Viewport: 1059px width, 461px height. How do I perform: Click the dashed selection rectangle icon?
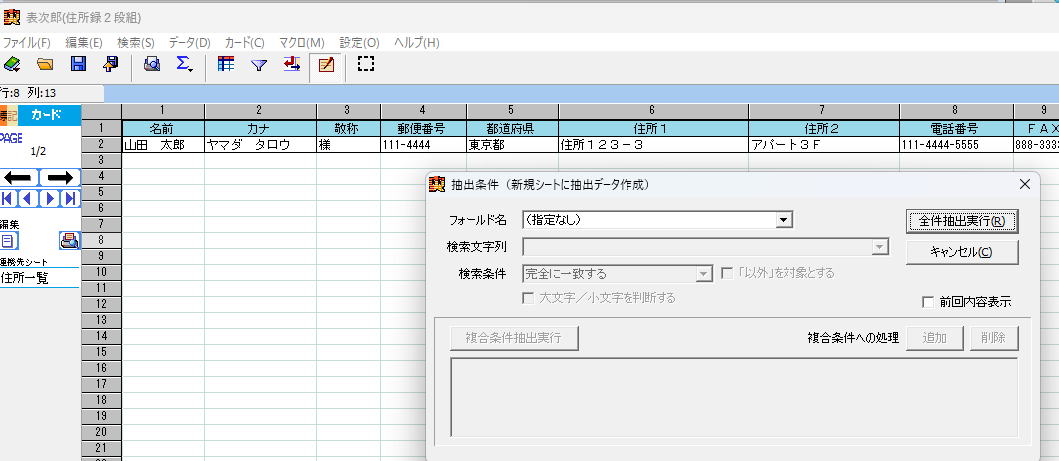coord(367,64)
